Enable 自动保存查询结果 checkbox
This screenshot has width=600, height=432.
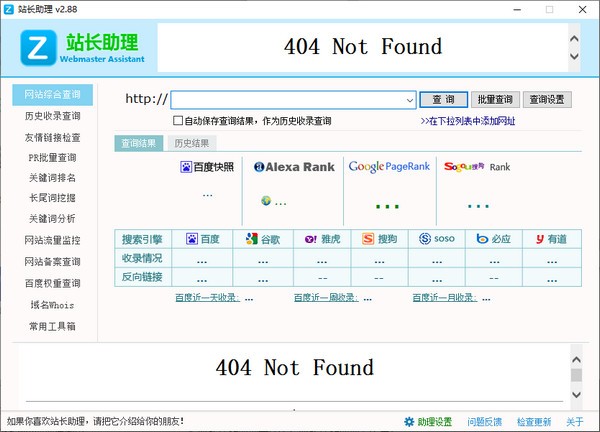point(177,120)
